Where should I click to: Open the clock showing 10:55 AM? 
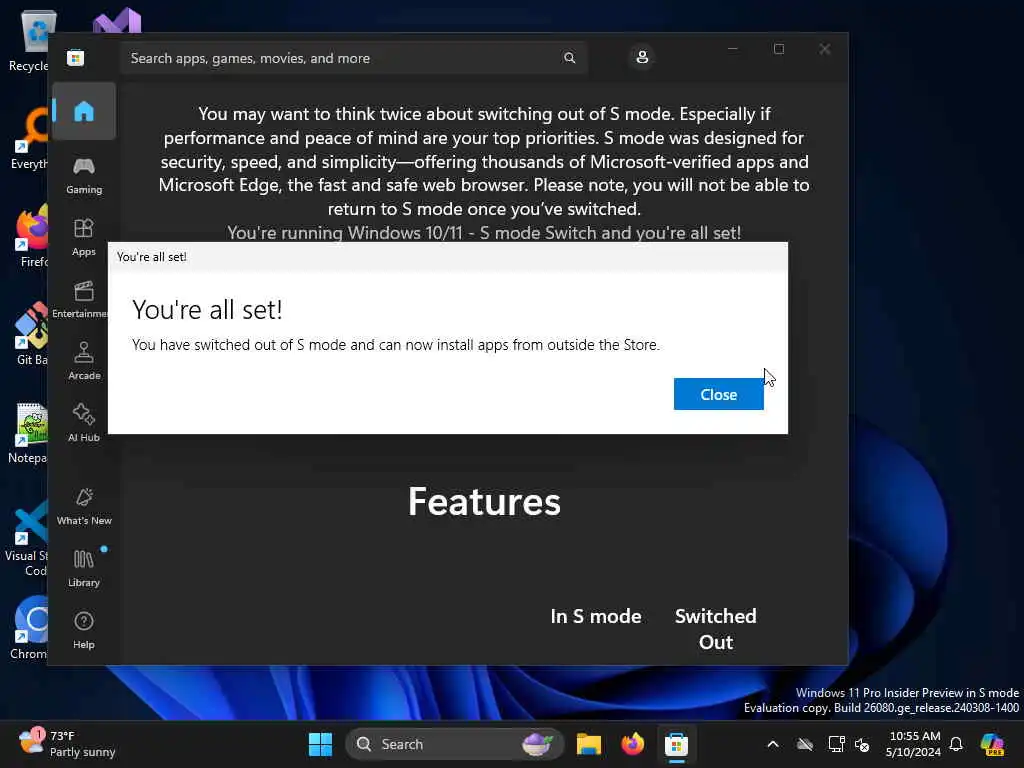[x=914, y=744]
